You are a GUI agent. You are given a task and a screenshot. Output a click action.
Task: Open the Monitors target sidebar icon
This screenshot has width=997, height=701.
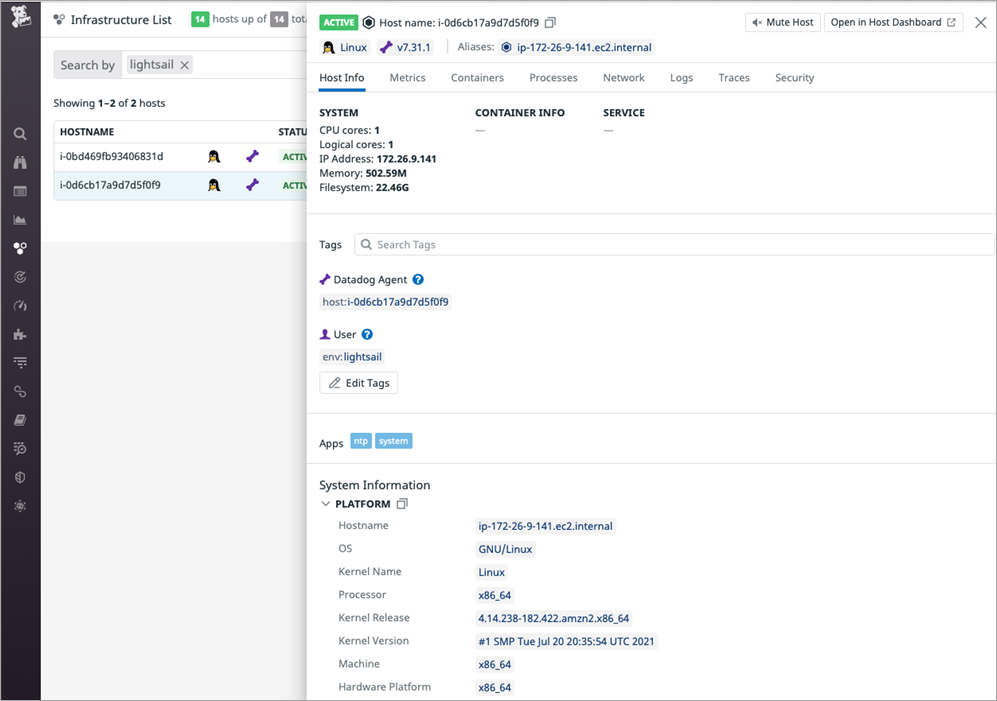[20, 277]
